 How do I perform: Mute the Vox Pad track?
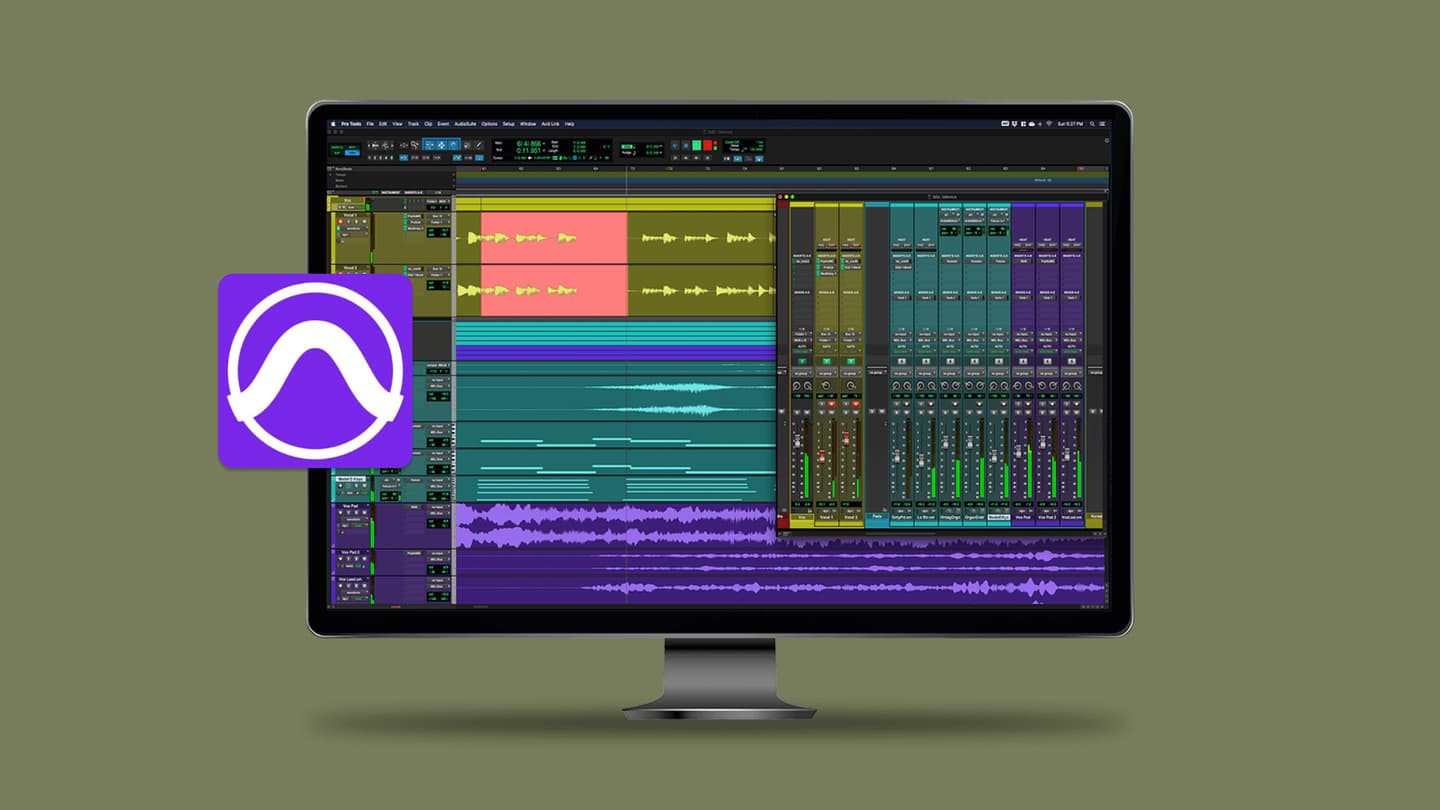[x=356, y=513]
